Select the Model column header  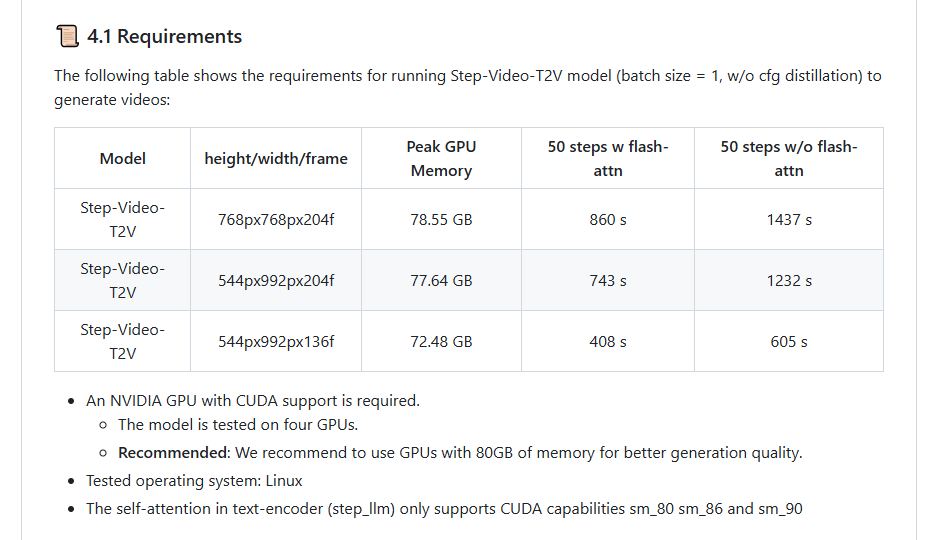point(123,158)
